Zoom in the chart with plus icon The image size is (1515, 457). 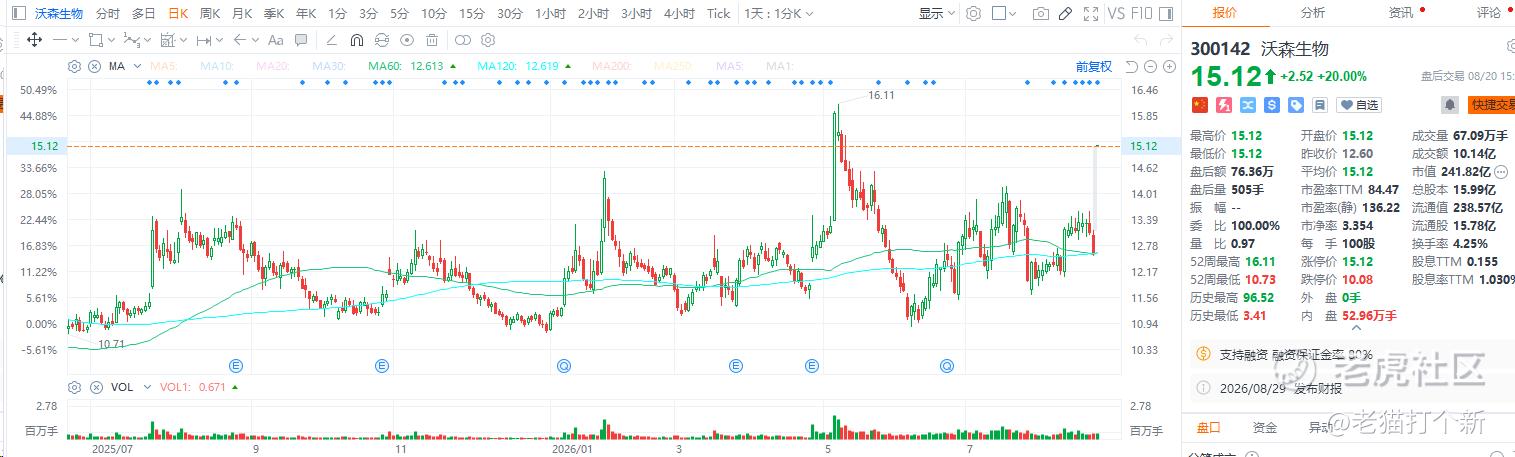1169,66
